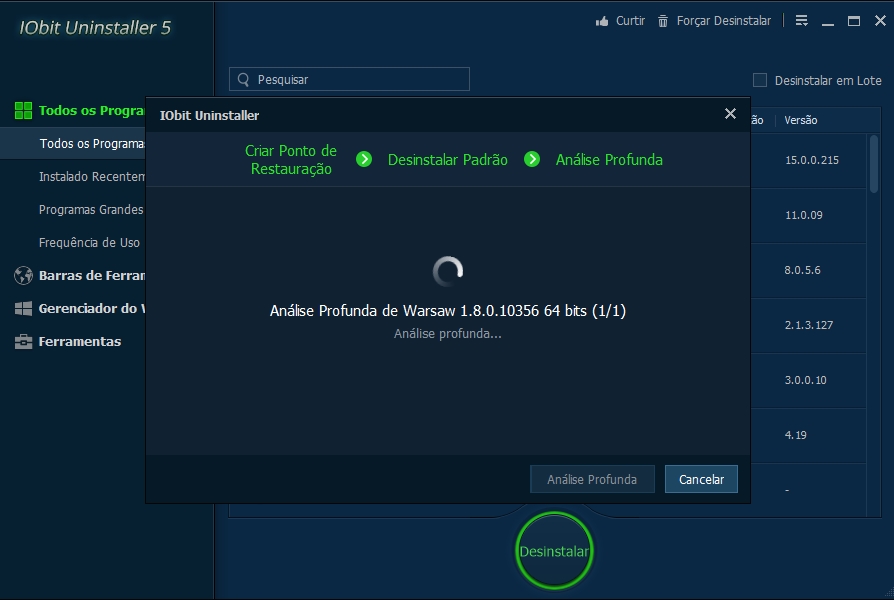The image size is (894, 600).
Task: Click the green arrow after Criar Ponto de Restauração
Action: coord(364,159)
